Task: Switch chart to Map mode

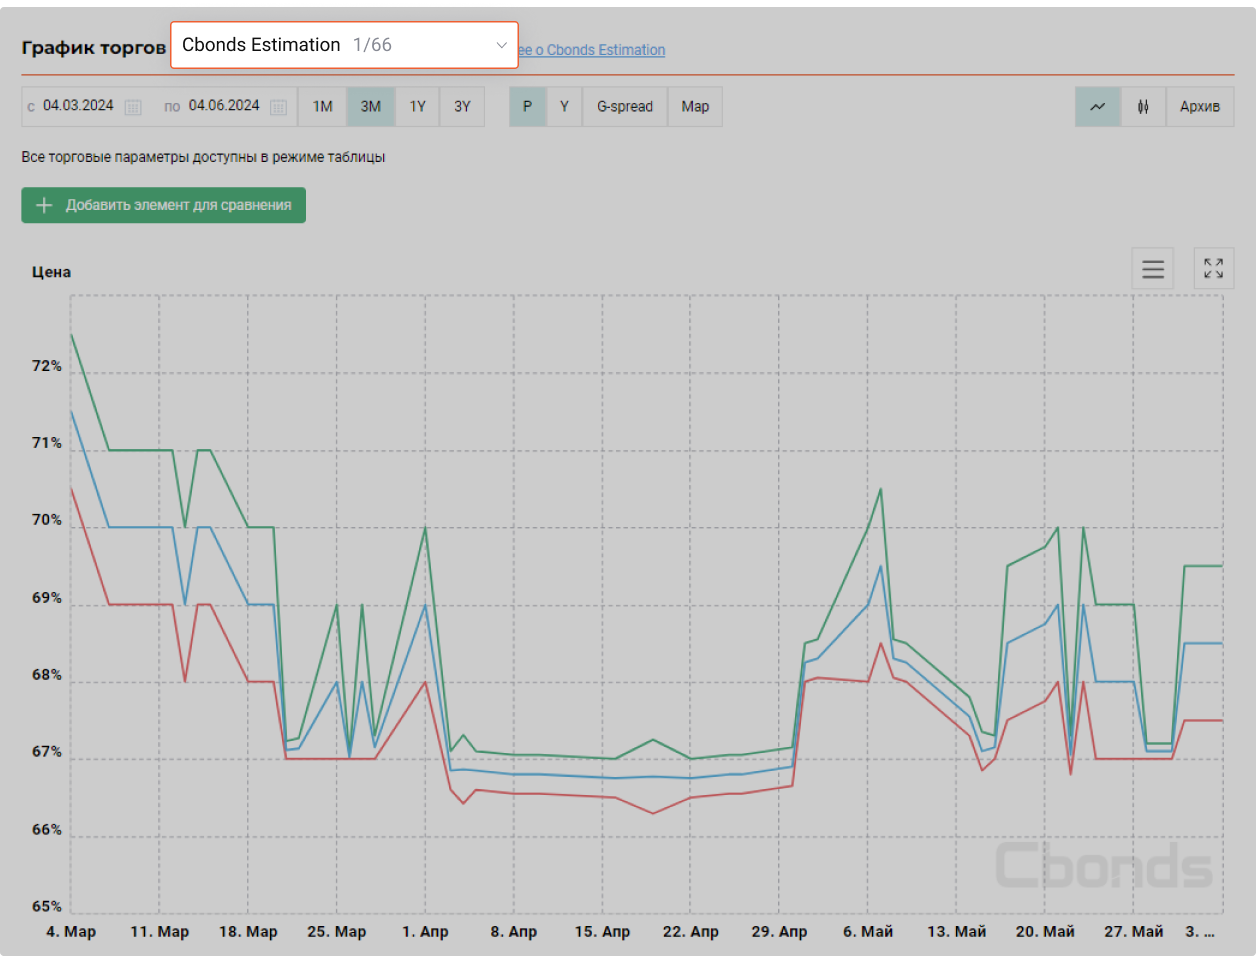Action: tap(695, 107)
